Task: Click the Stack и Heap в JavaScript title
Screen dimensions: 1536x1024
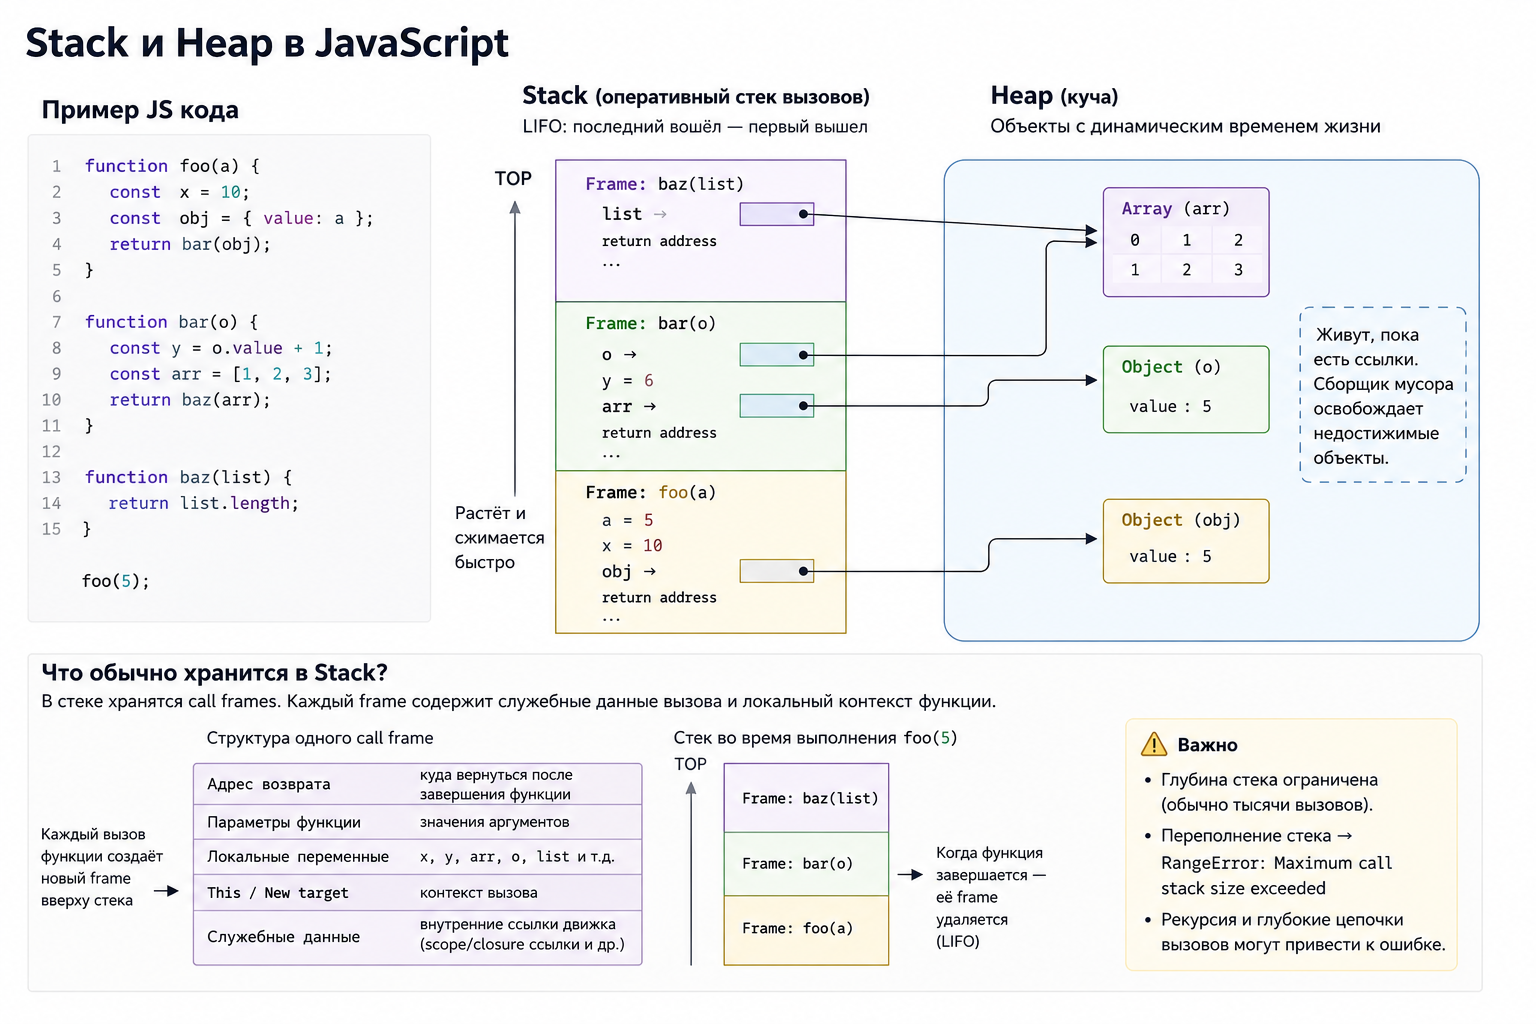Action: 267,43
